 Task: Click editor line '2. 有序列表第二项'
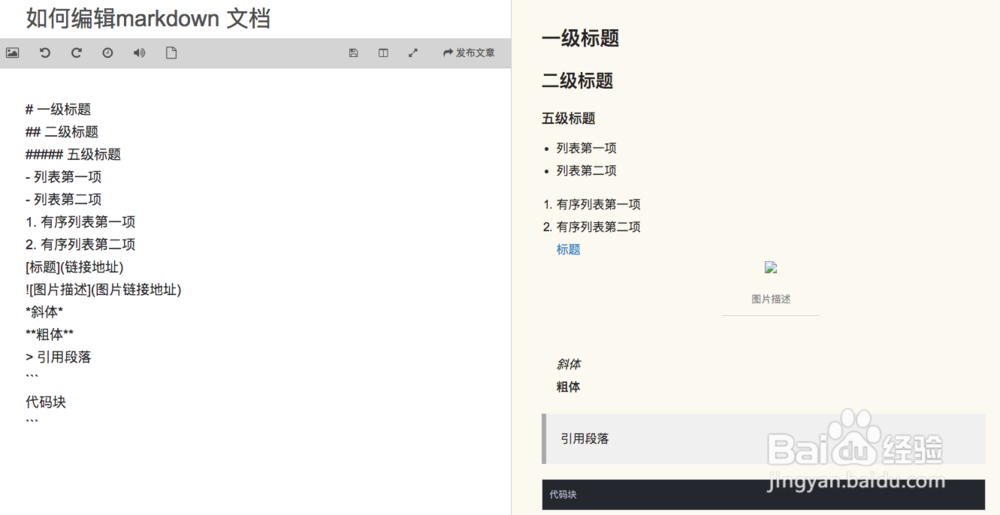80,244
